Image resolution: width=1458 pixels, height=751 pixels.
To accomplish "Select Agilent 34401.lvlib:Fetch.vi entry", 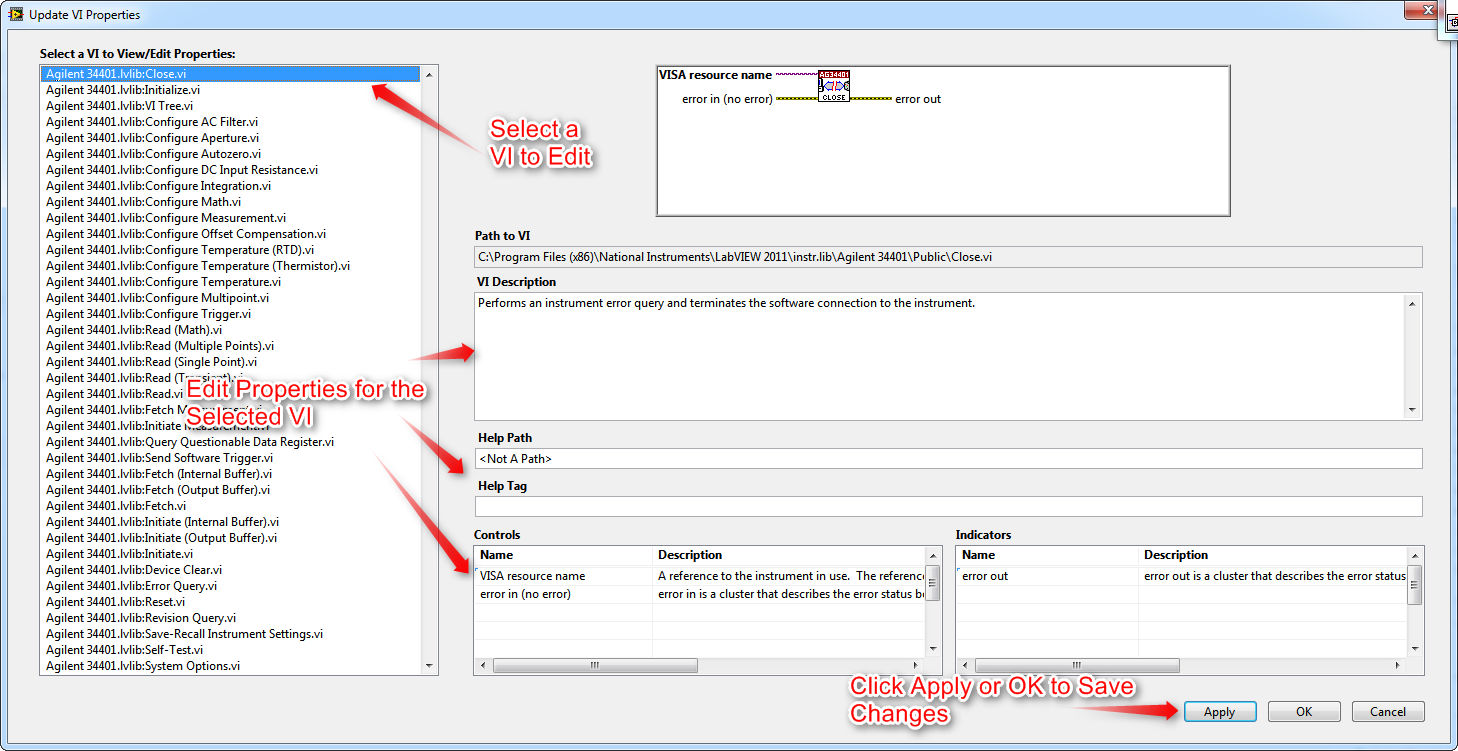I will [231, 506].
